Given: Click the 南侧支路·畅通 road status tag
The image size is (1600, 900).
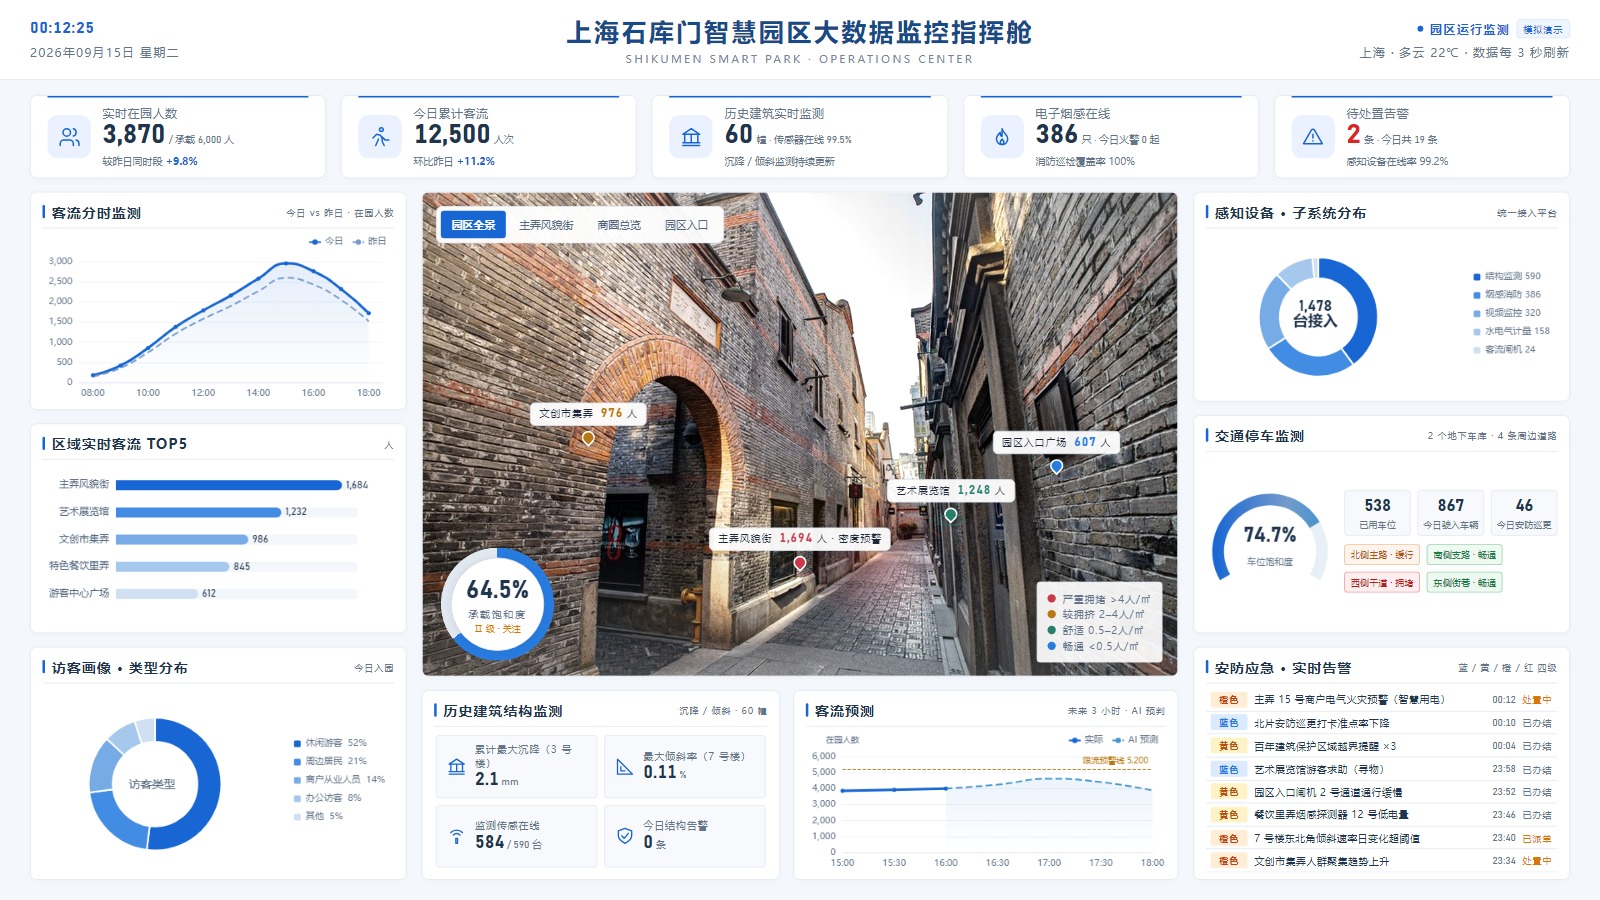Looking at the screenshot, I should (1464, 555).
